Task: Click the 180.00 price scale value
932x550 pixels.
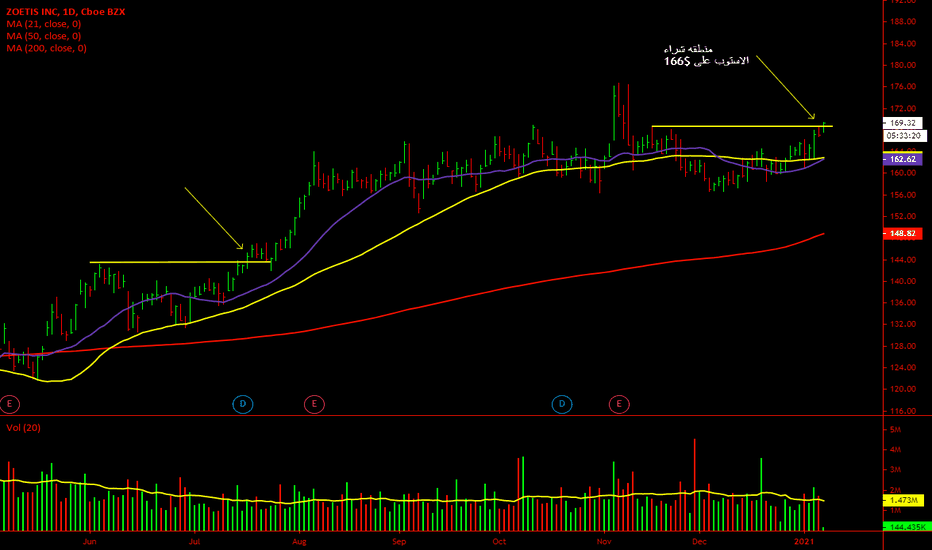Action: pyautogui.click(x=903, y=65)
